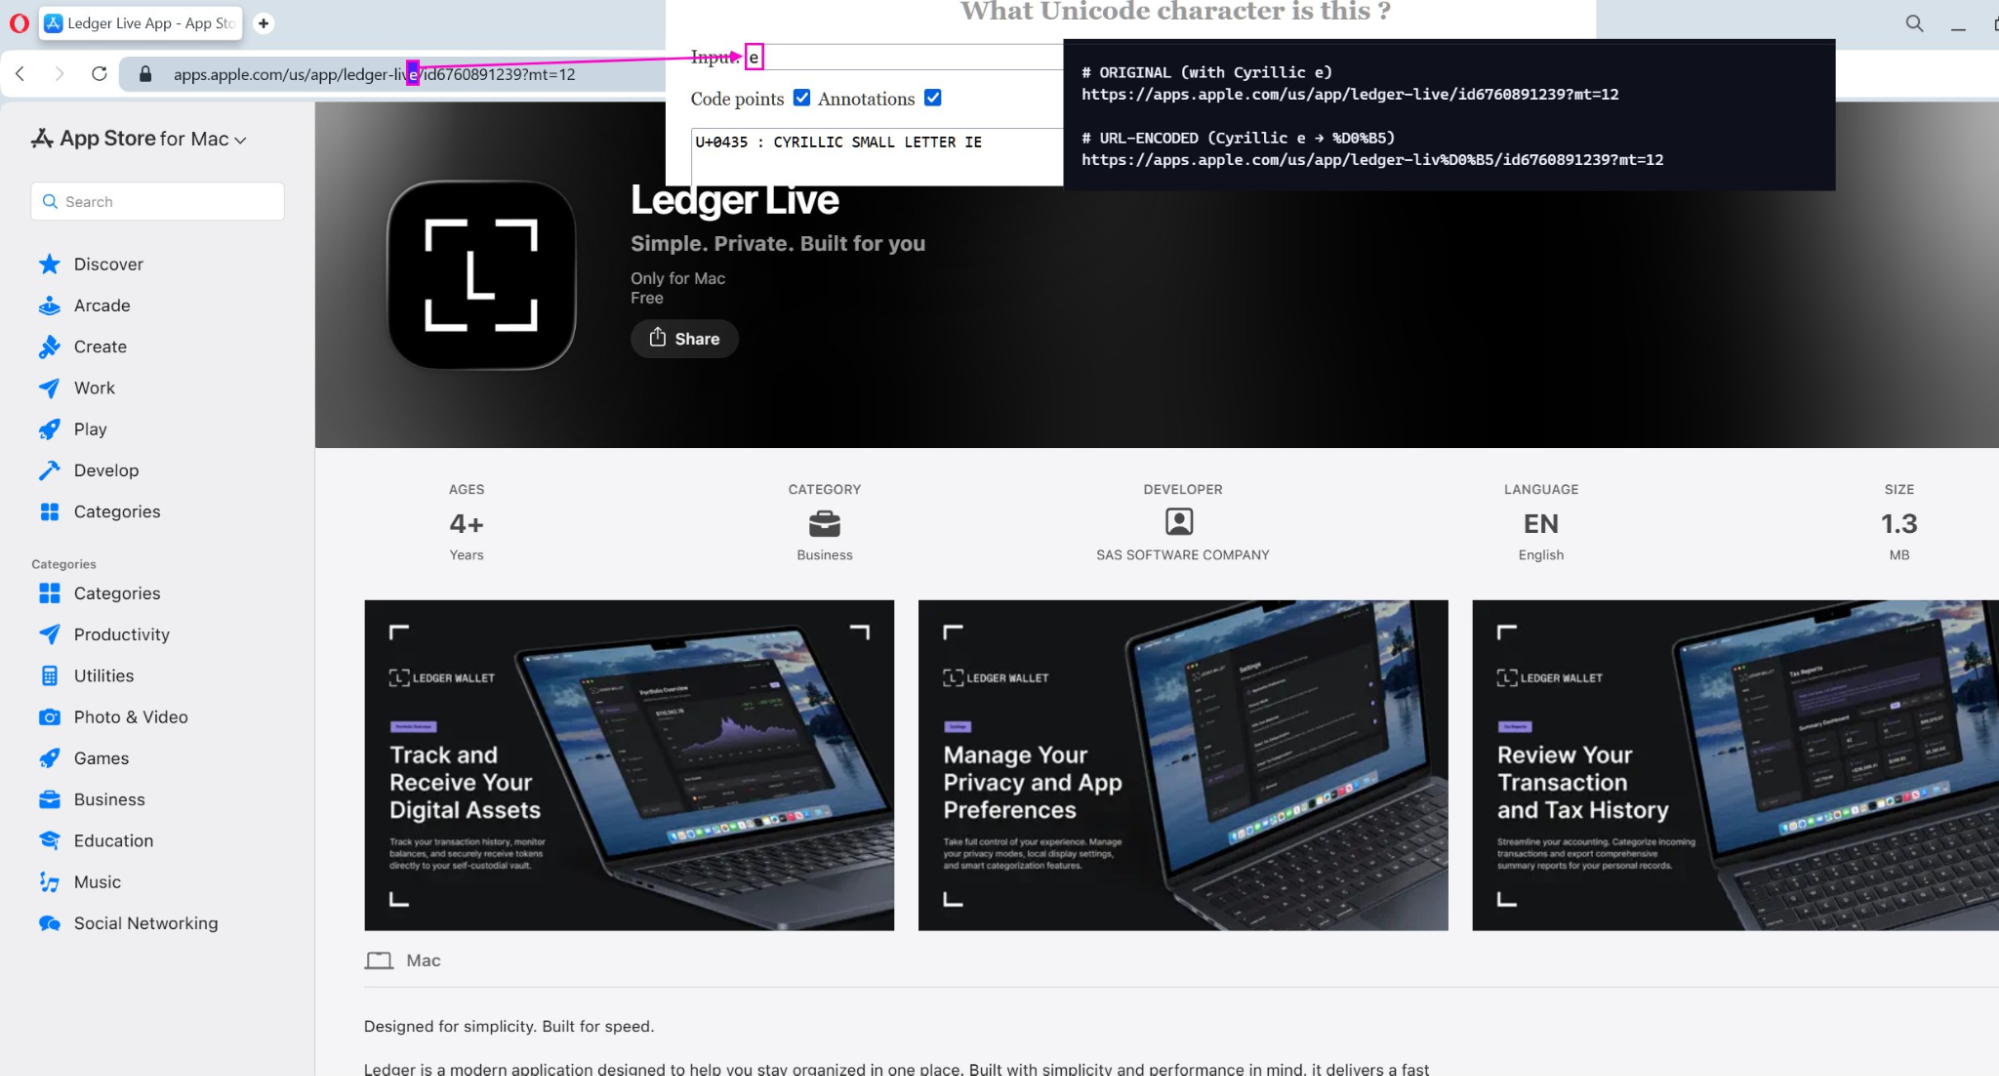Uncheck the Code points checkbox
This screenshot has width=1999, height=1076.
[802, 97]
